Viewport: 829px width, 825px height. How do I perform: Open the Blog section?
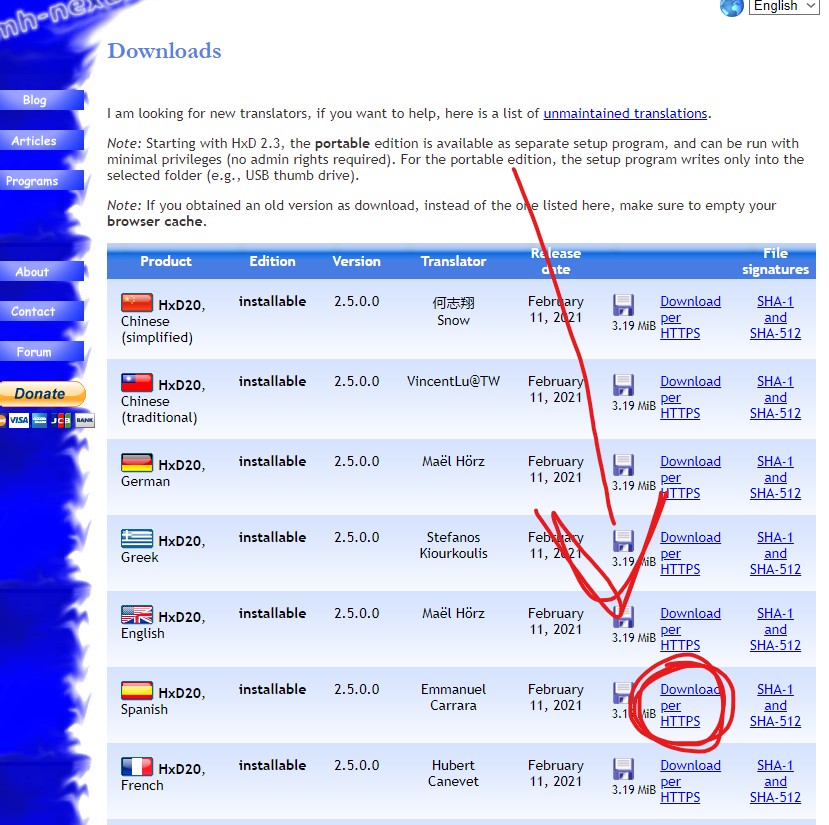click(42, 100)
